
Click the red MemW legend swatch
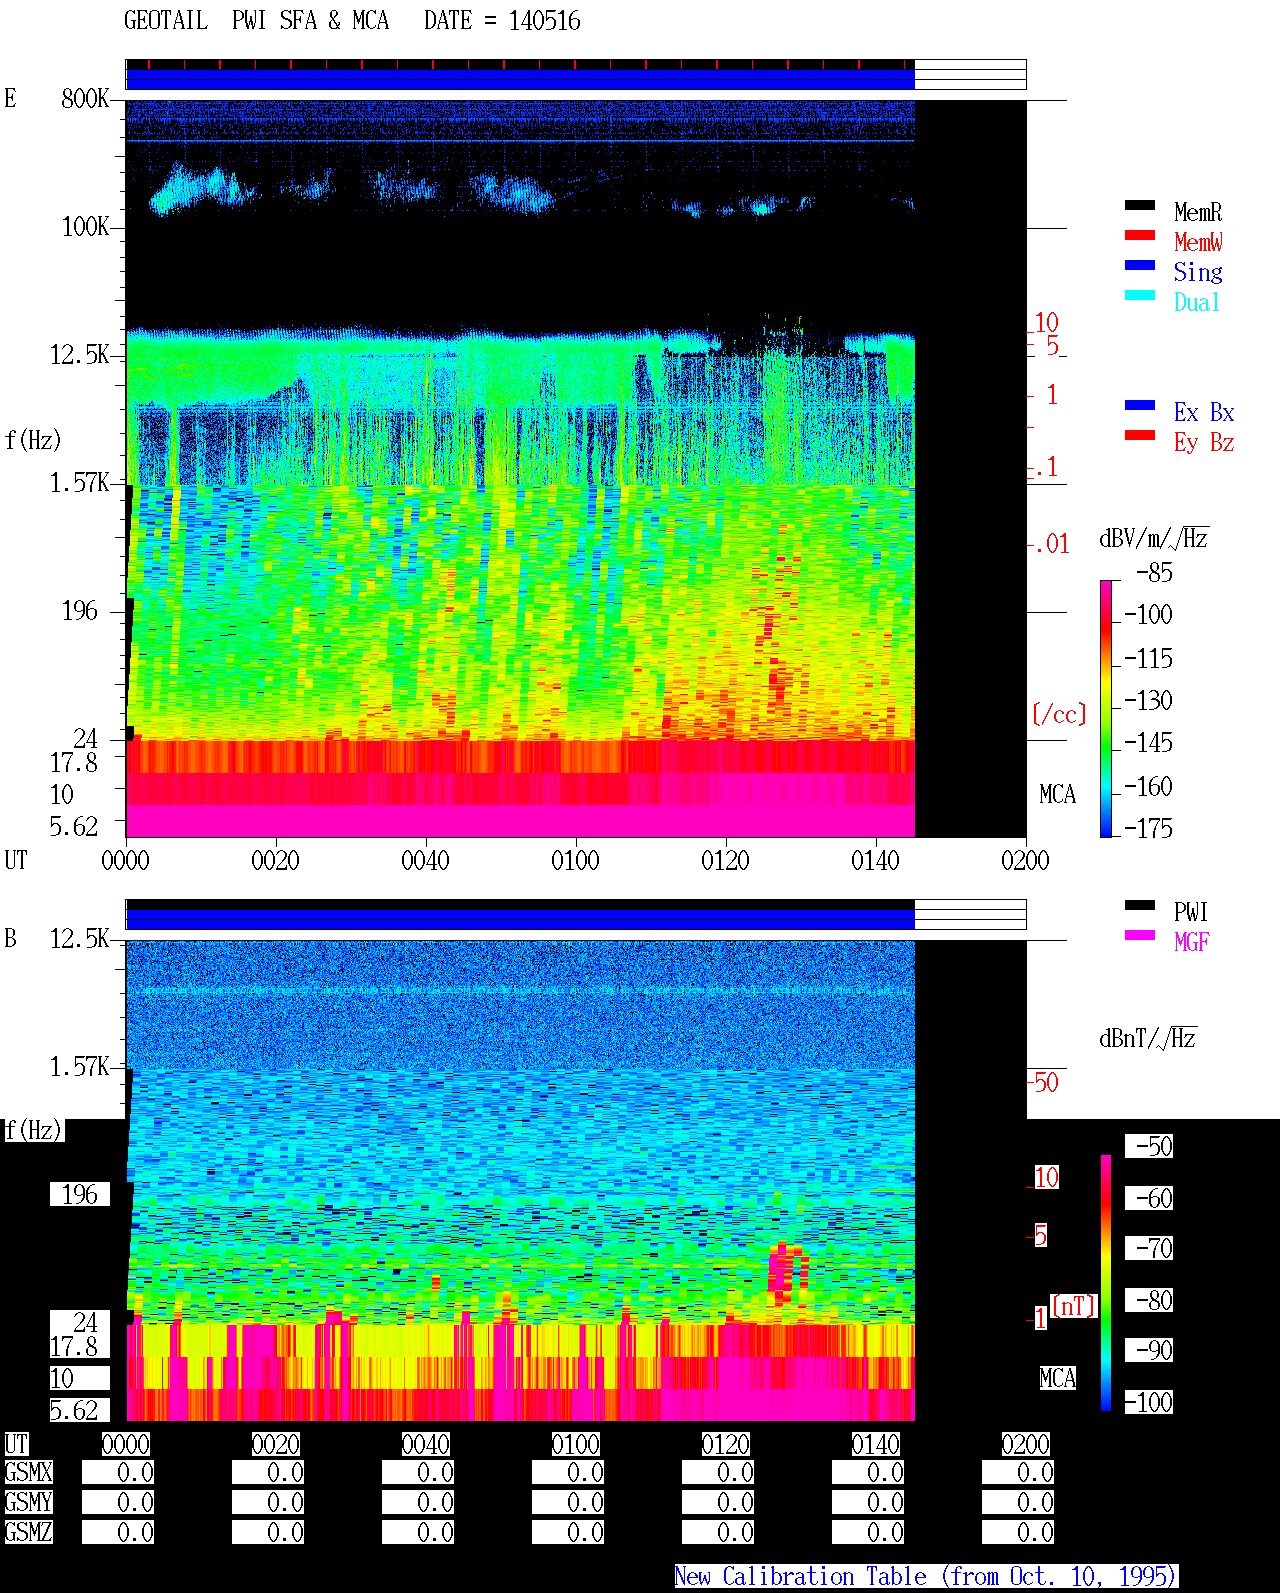tap(1140, 235)
